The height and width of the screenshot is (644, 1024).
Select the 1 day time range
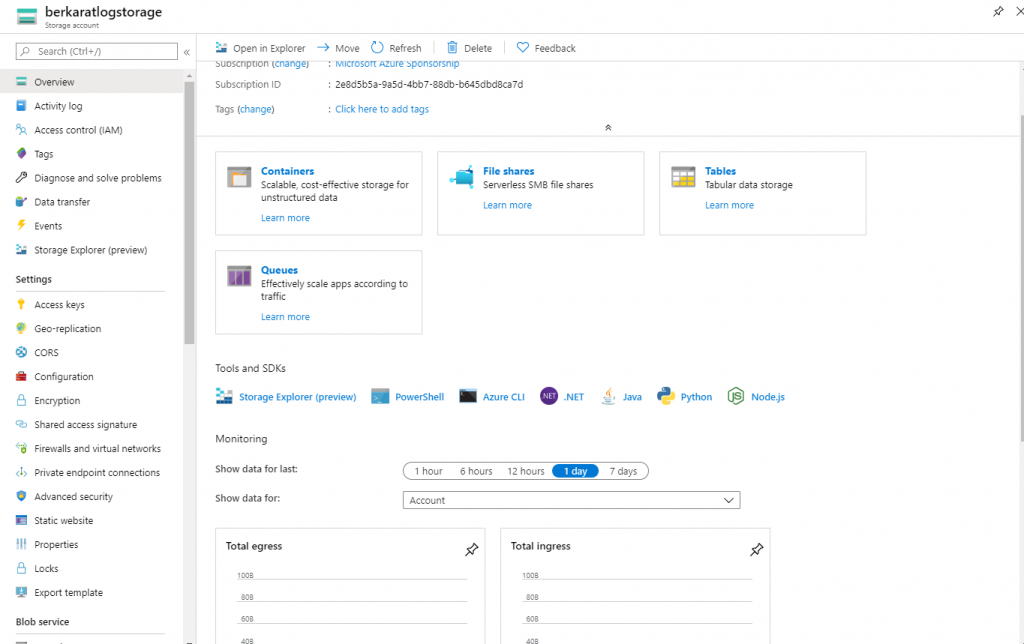click(575, 471)
